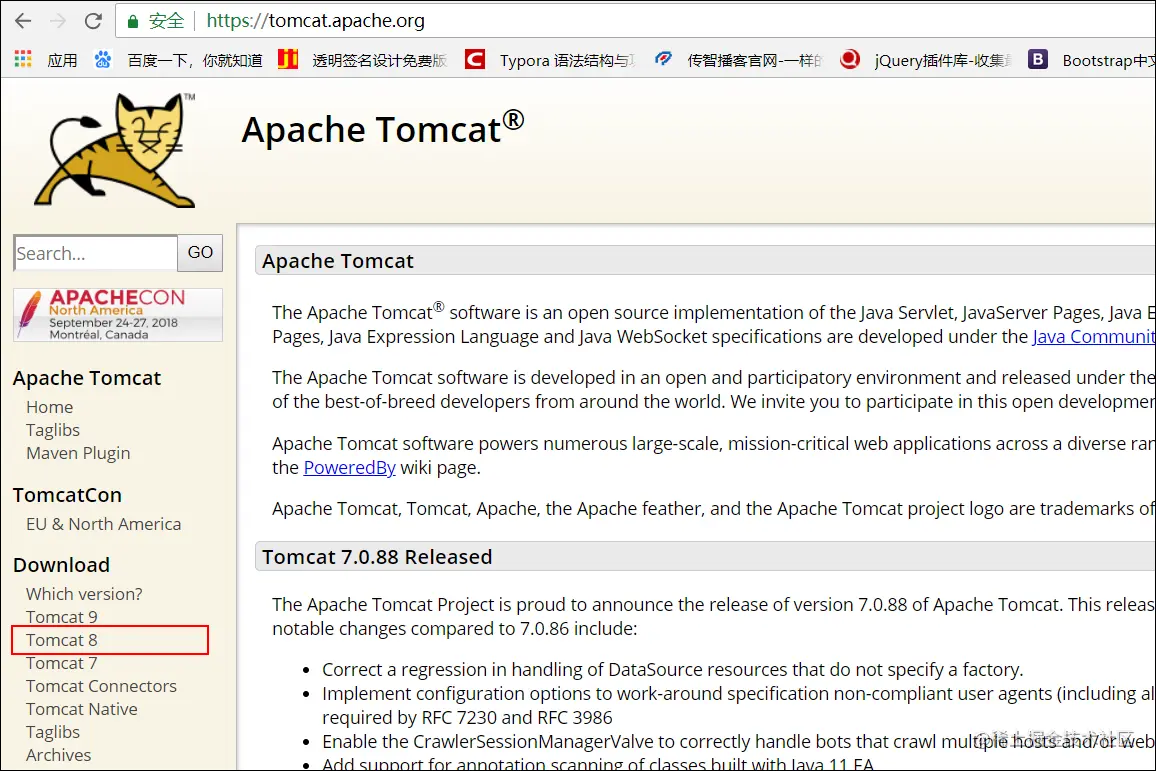Open the Maven Plugin link
Viewport: 1156px width, 771px height.
[x=78, y=453]
